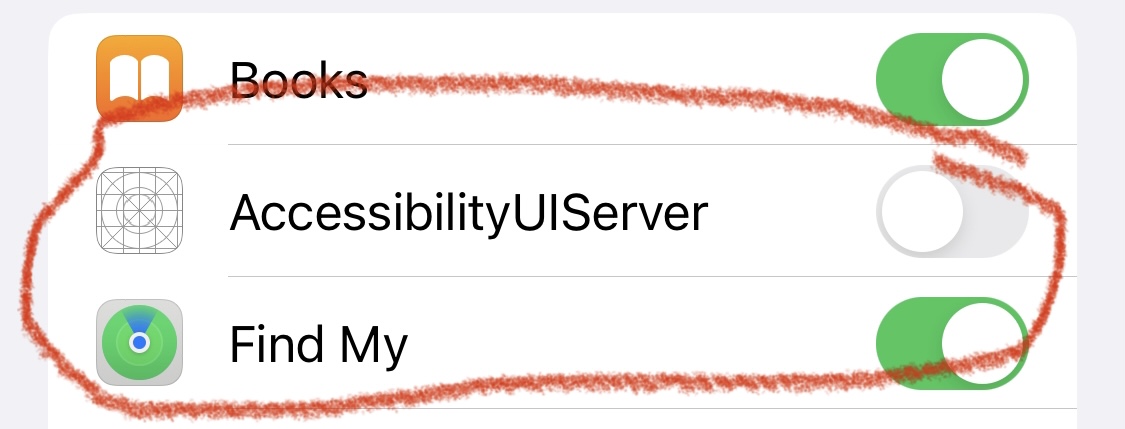Tap the white knob on the Books switch
This screenshot has width=1125, height=429.
pyautogui.click(x=984, y=78)
